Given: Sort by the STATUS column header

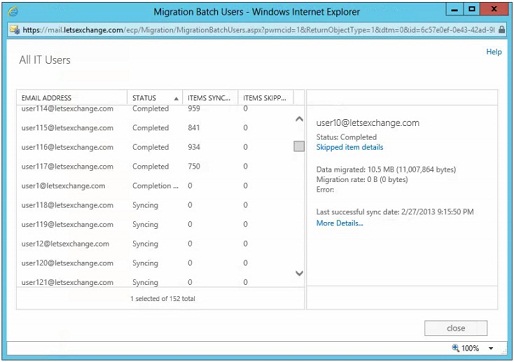Looking at the screenshot, I should [155, 98].
